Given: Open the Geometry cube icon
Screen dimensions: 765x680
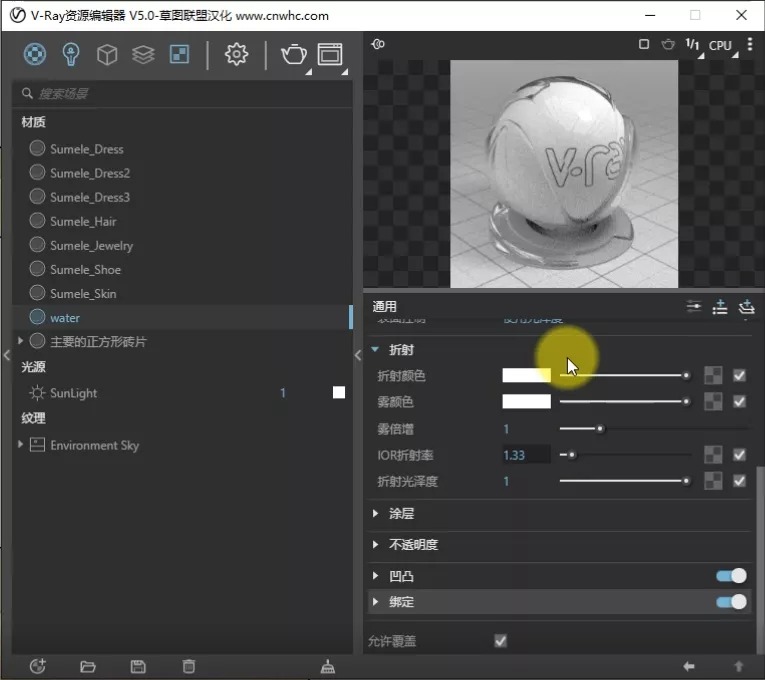Looking at the screenshot, I should pyautogui.click(x=107, y=55).
